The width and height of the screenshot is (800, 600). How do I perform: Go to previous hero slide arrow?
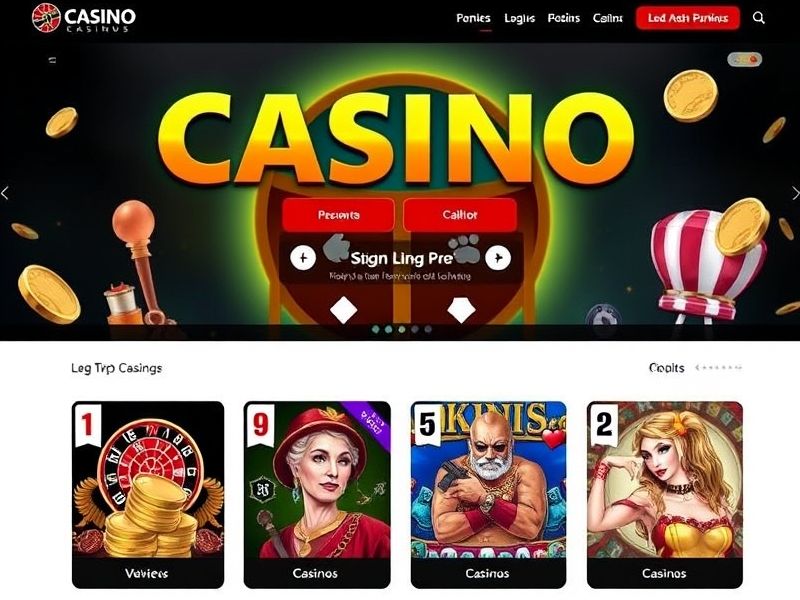(5, 193)
